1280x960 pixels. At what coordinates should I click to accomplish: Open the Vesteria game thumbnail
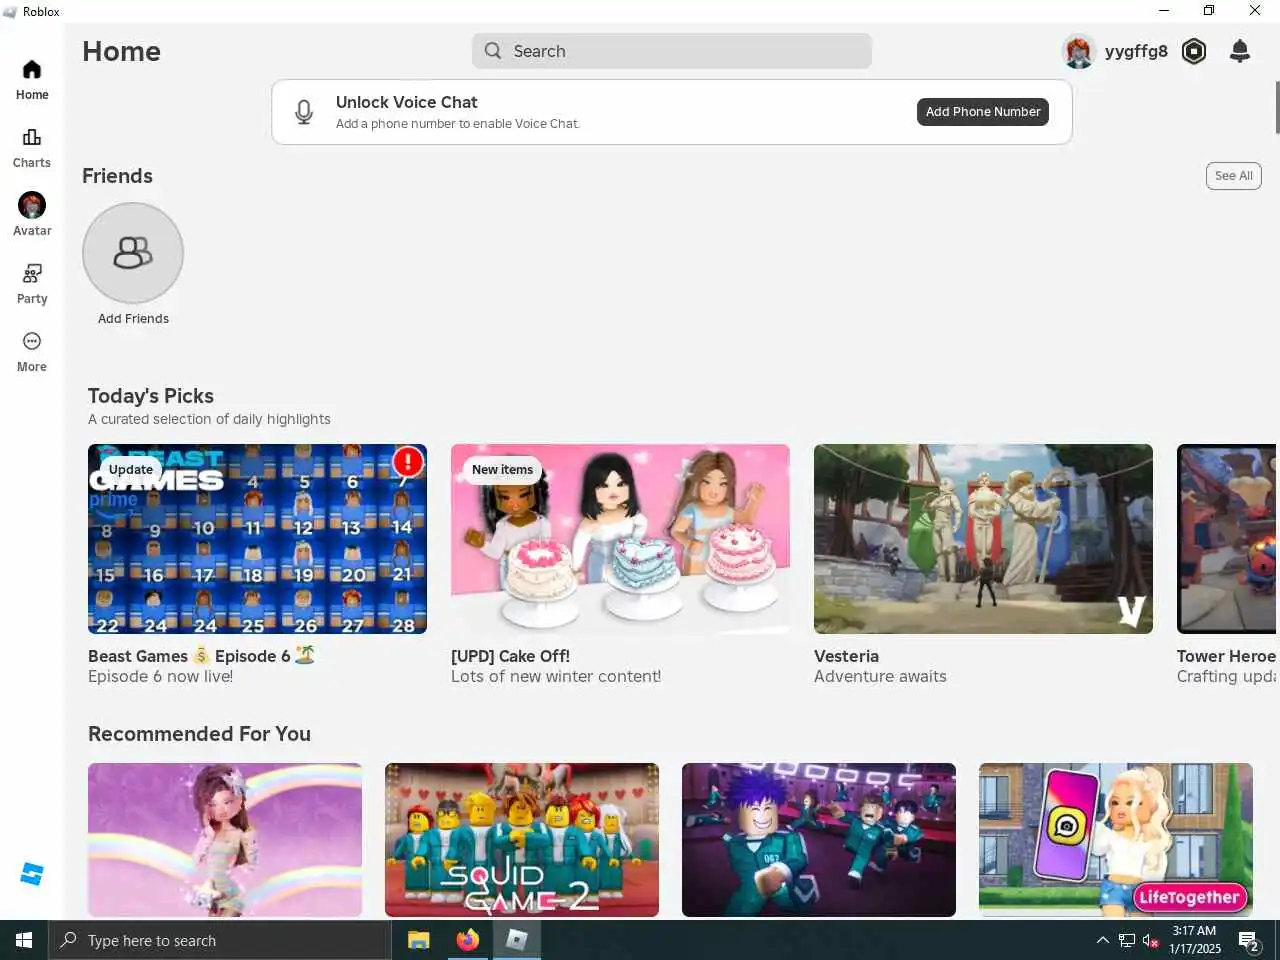pos(983,539)
